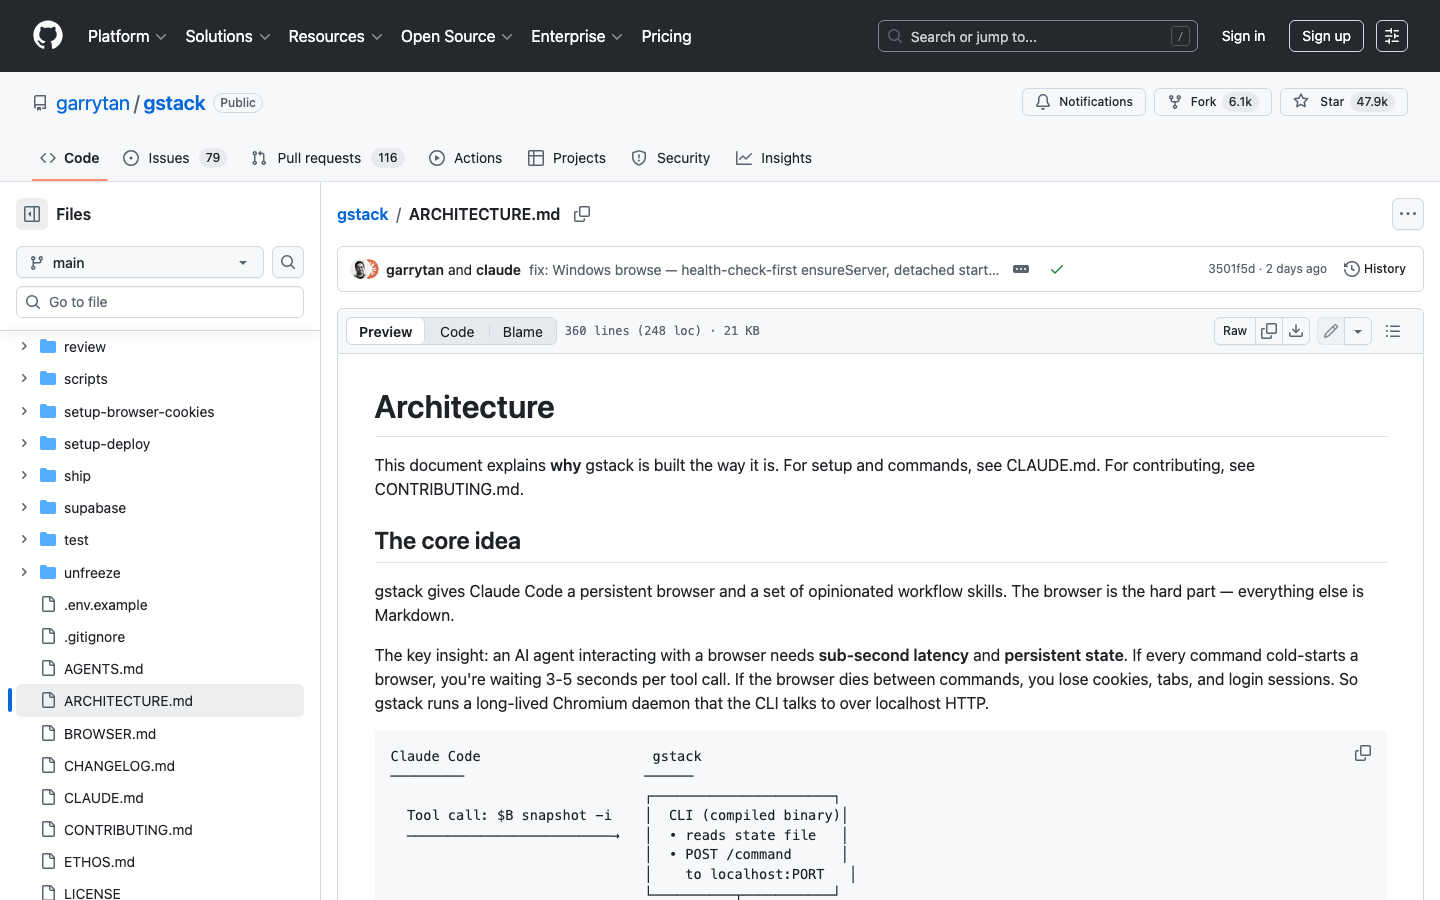The height and width of the screenshot is (900, 1440).
Task: Expand the setup-deploy folder
Action: 24,443
